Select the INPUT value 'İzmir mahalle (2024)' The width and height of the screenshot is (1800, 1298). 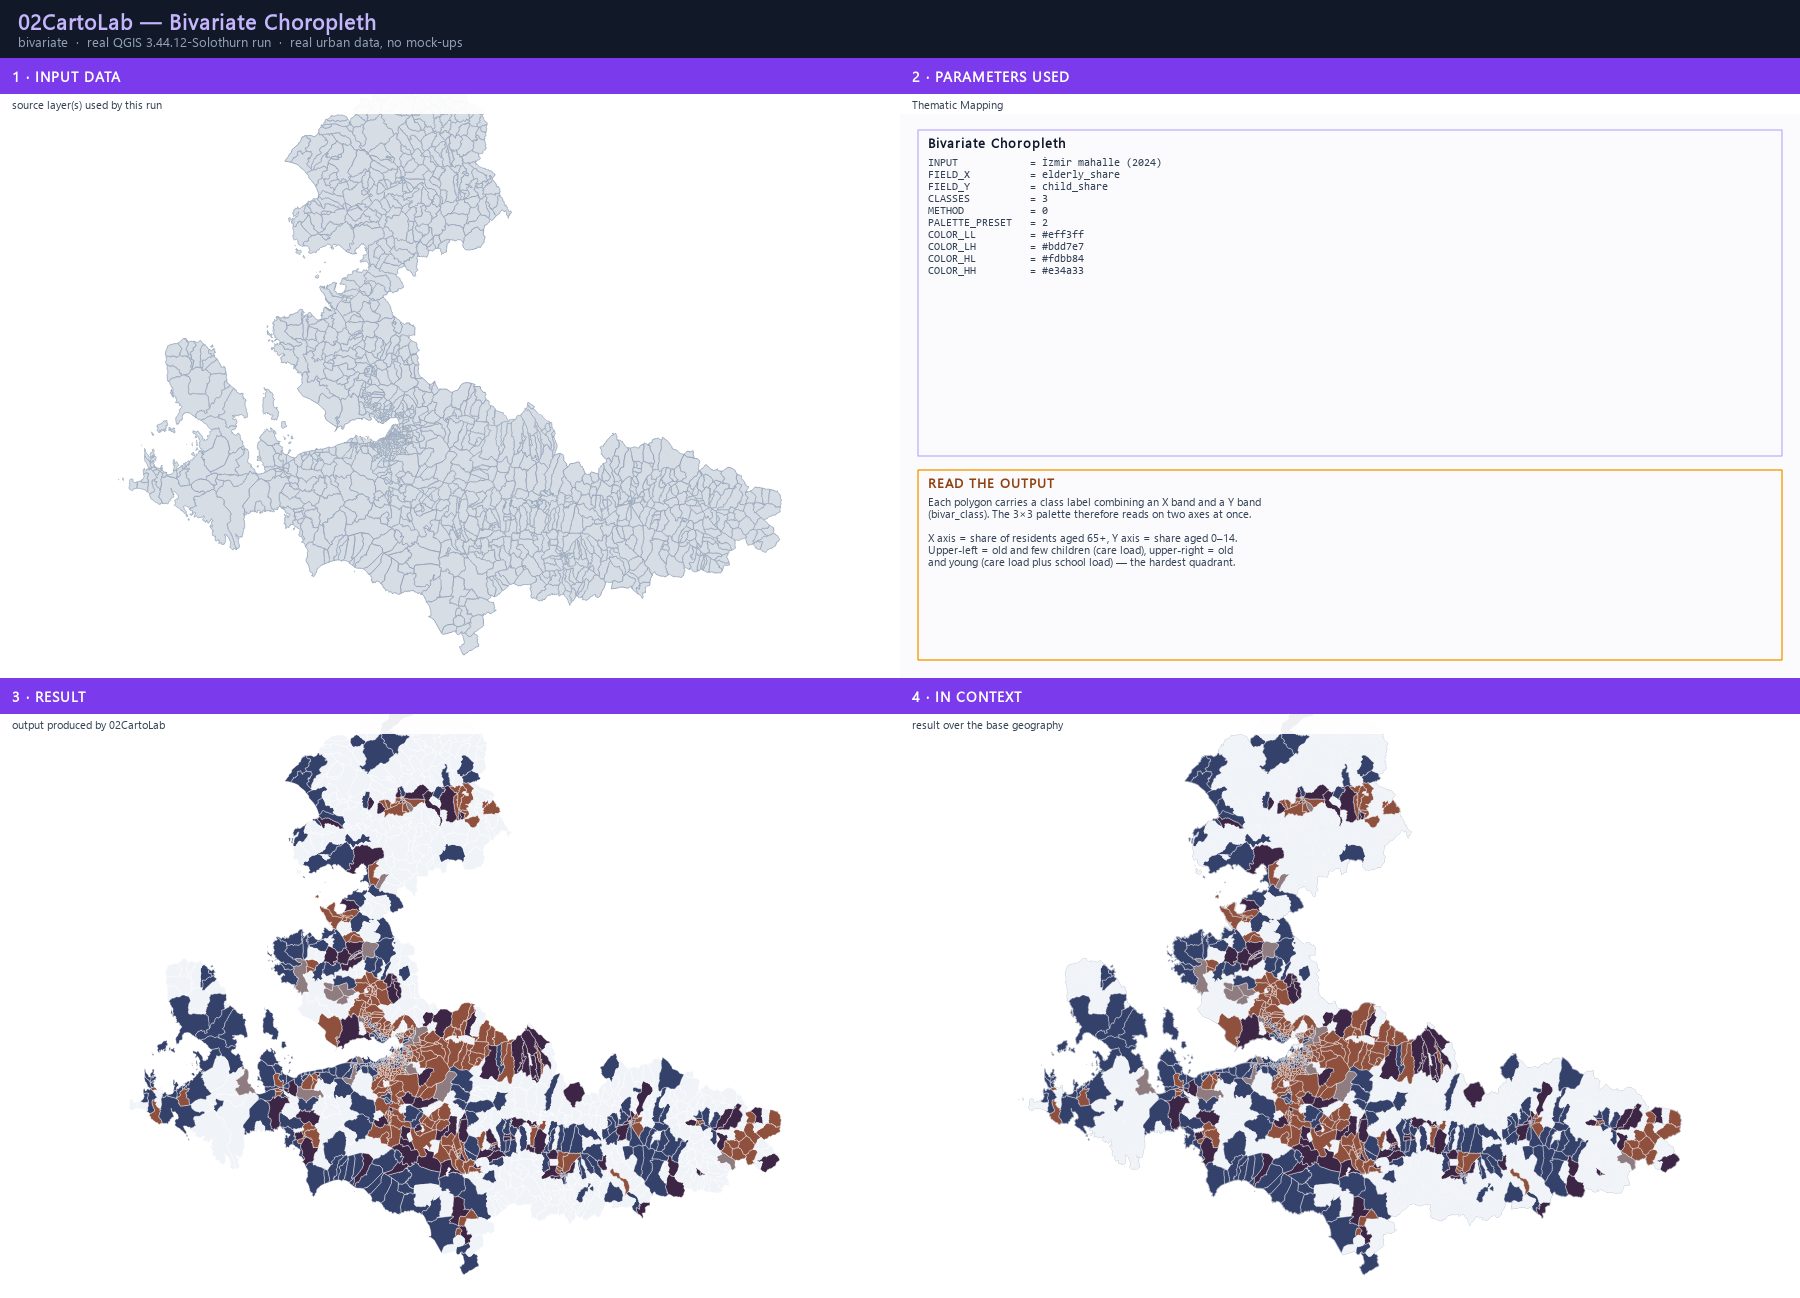1101,162
